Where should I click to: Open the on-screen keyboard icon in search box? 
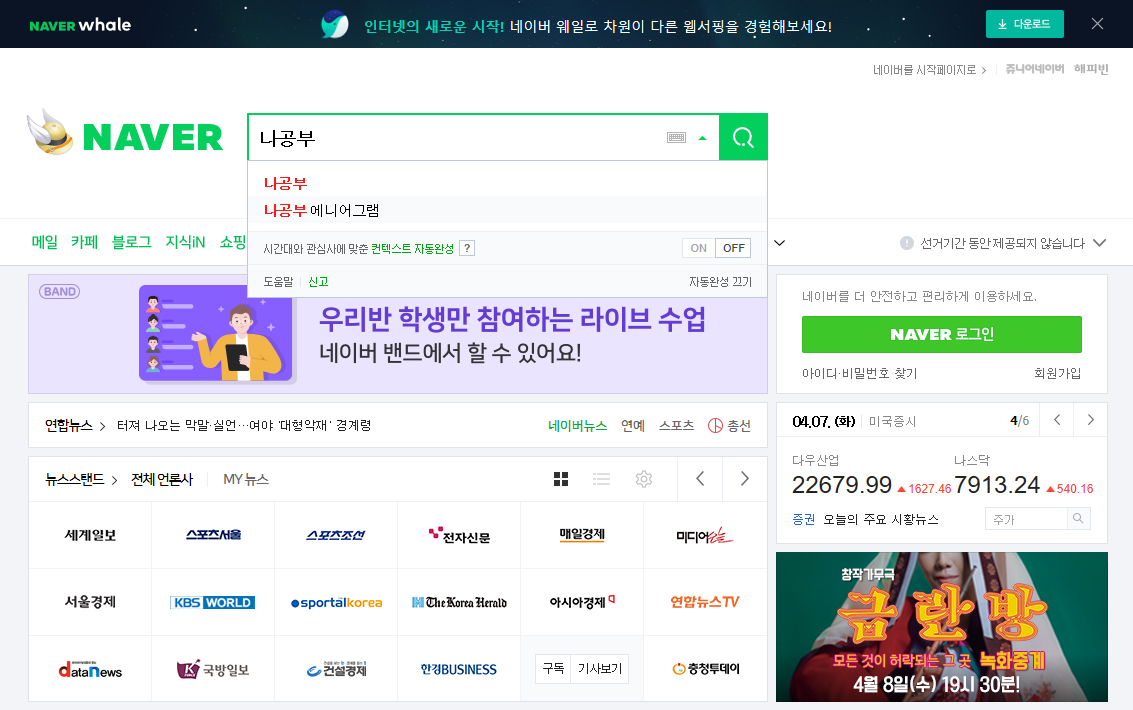(676, 137)
